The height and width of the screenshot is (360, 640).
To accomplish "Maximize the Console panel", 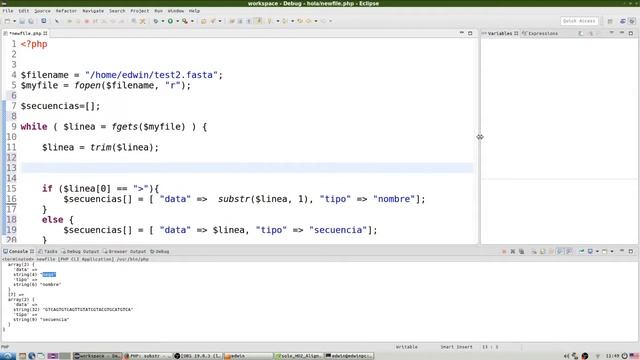I will (x=631, y=251).
